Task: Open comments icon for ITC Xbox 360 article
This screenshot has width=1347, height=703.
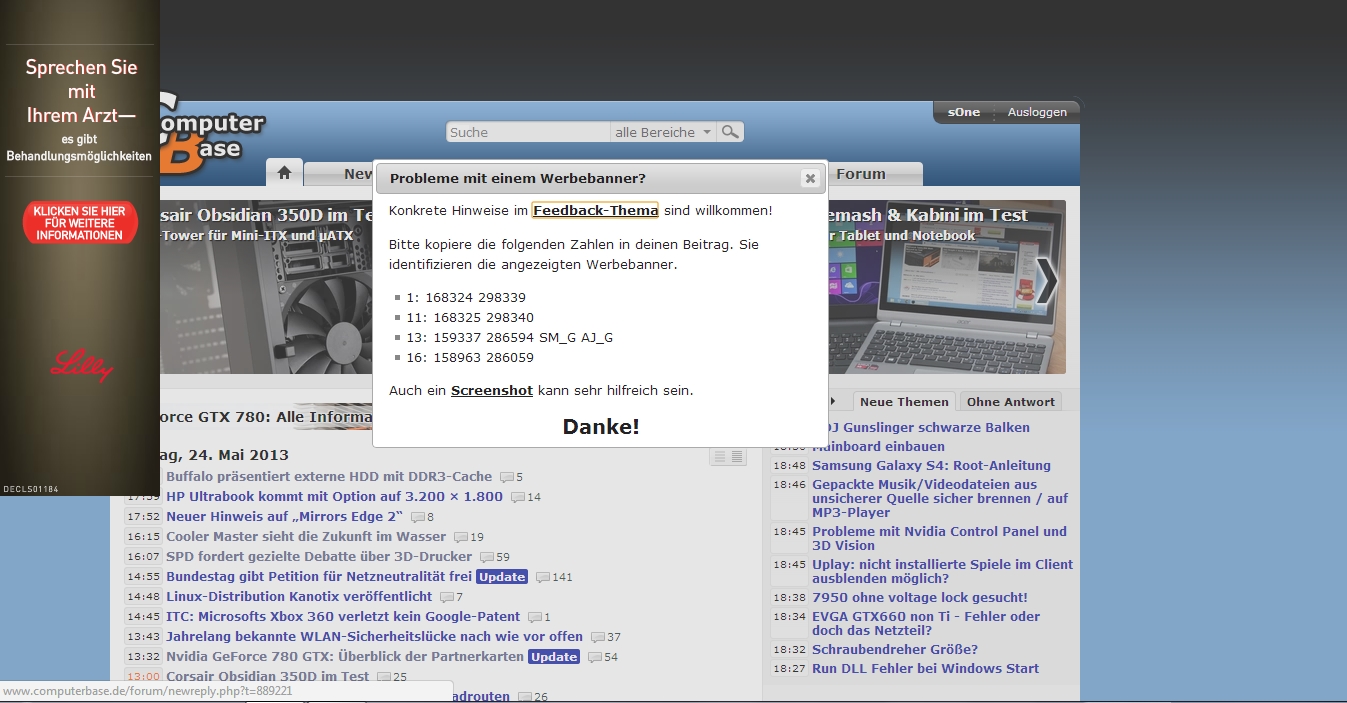Action: [x=535, y=617]
